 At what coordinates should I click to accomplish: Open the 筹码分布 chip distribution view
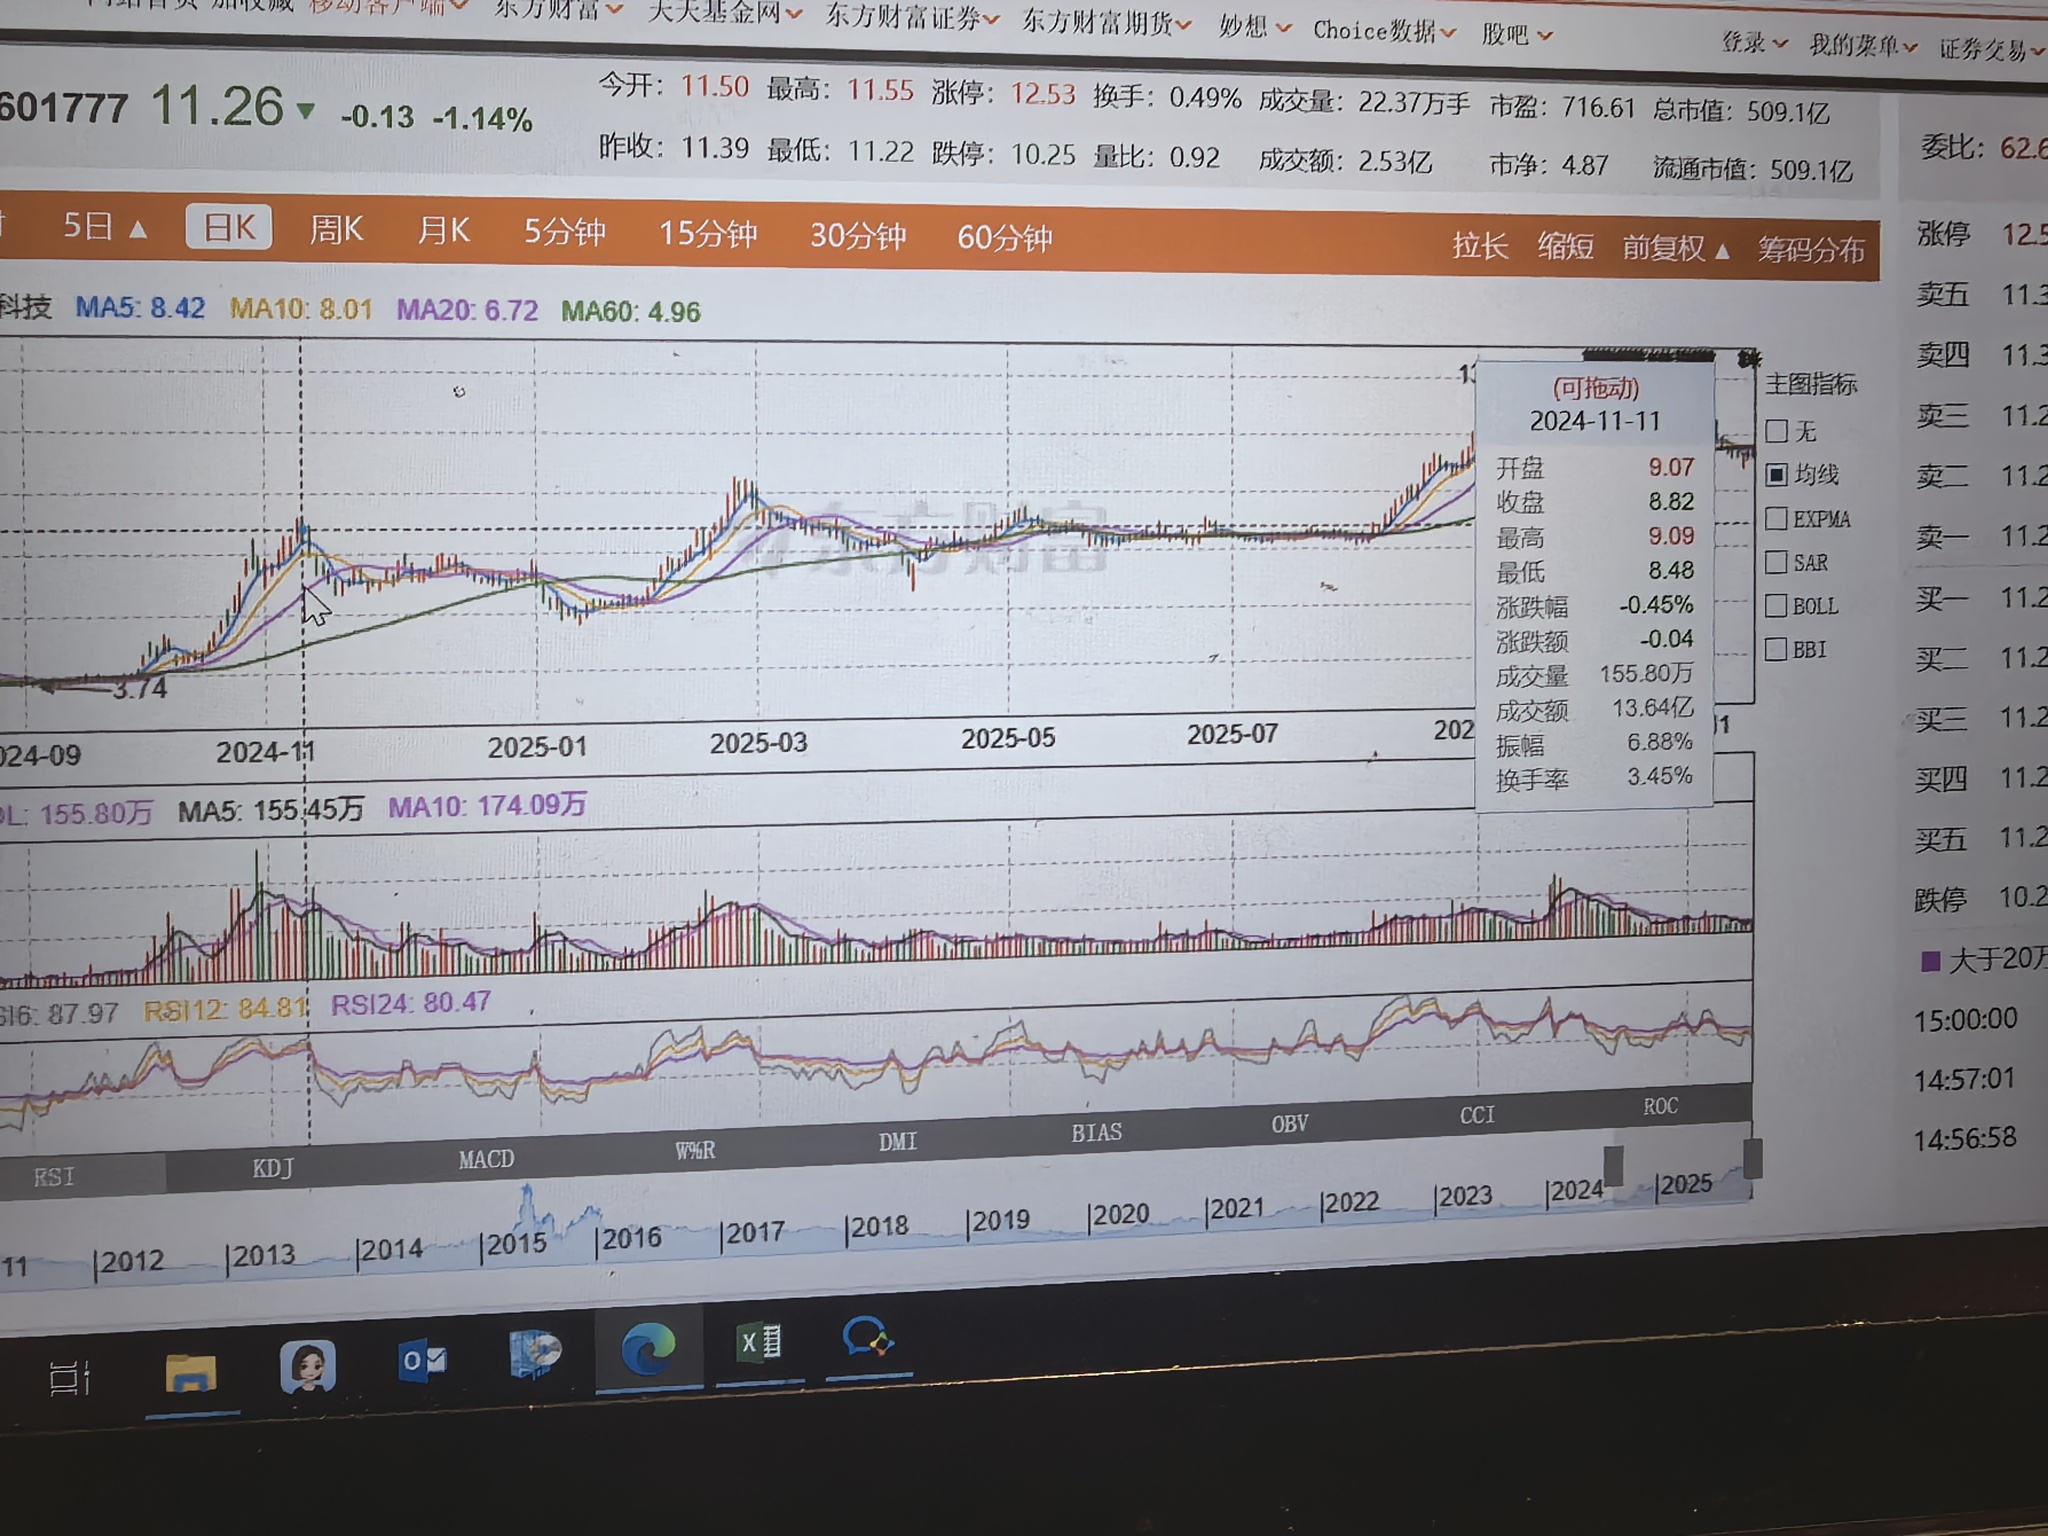pos(1811,249)
